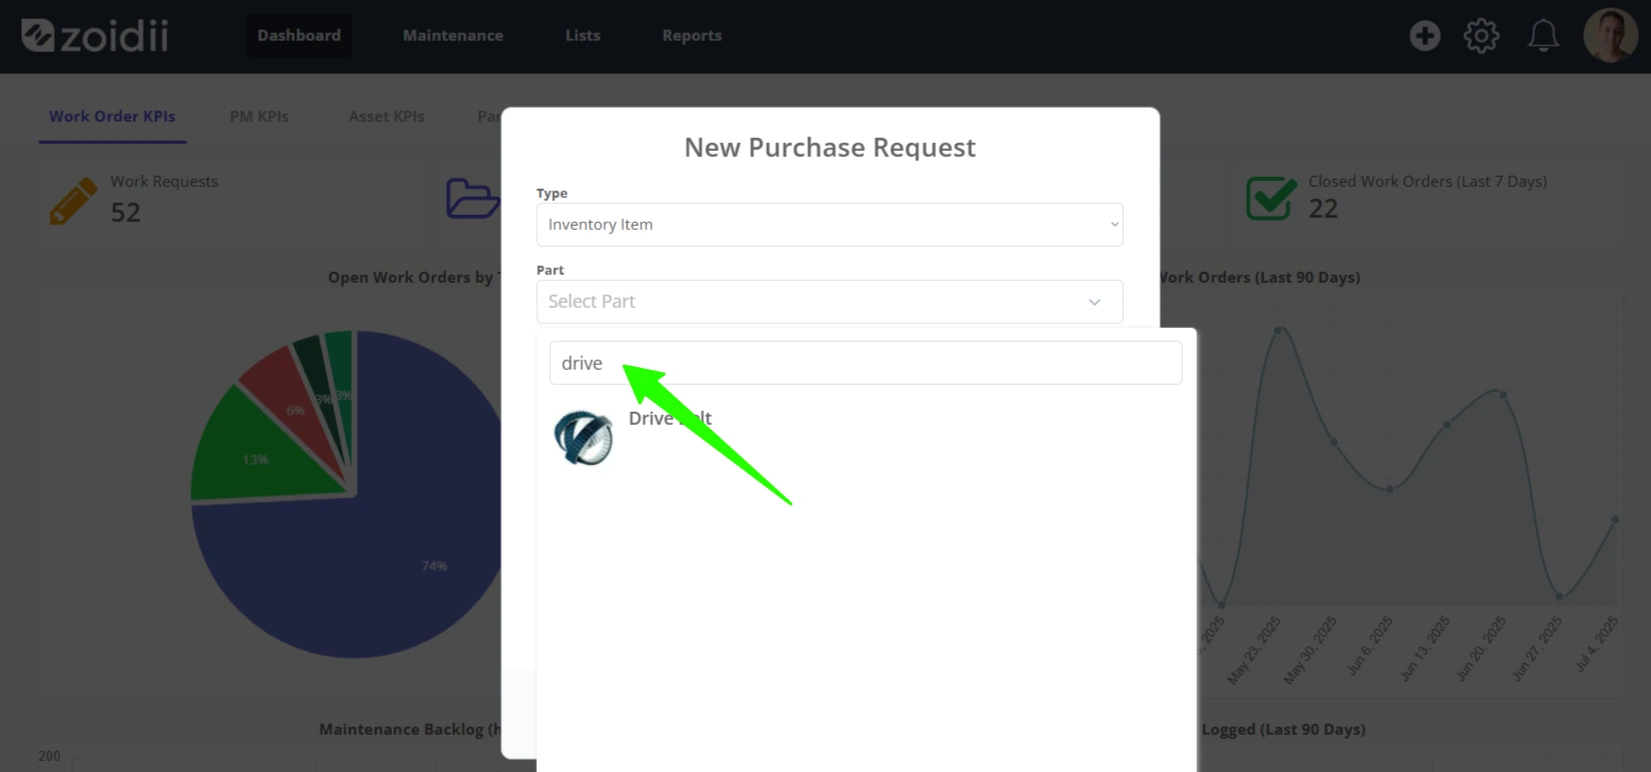Click the zoidii logo
Viewport: 1651px width, 772px height.
click(x=95, y=36)
